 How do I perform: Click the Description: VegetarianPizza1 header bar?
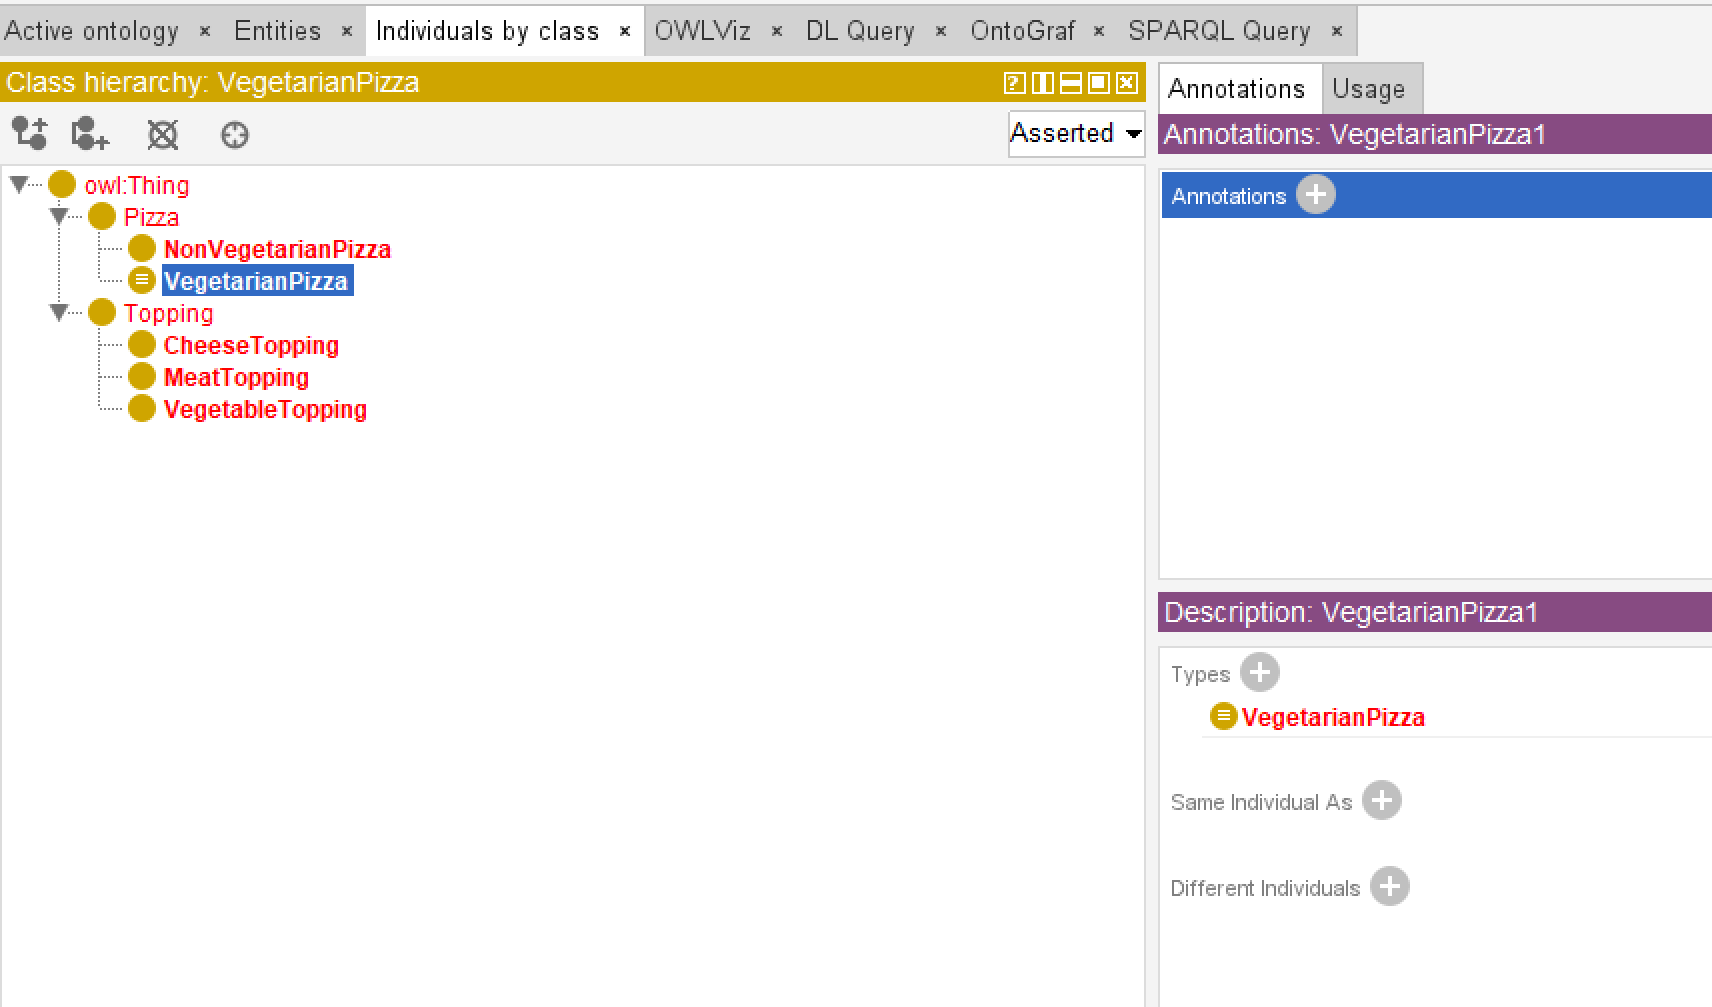pos(1435,612)
